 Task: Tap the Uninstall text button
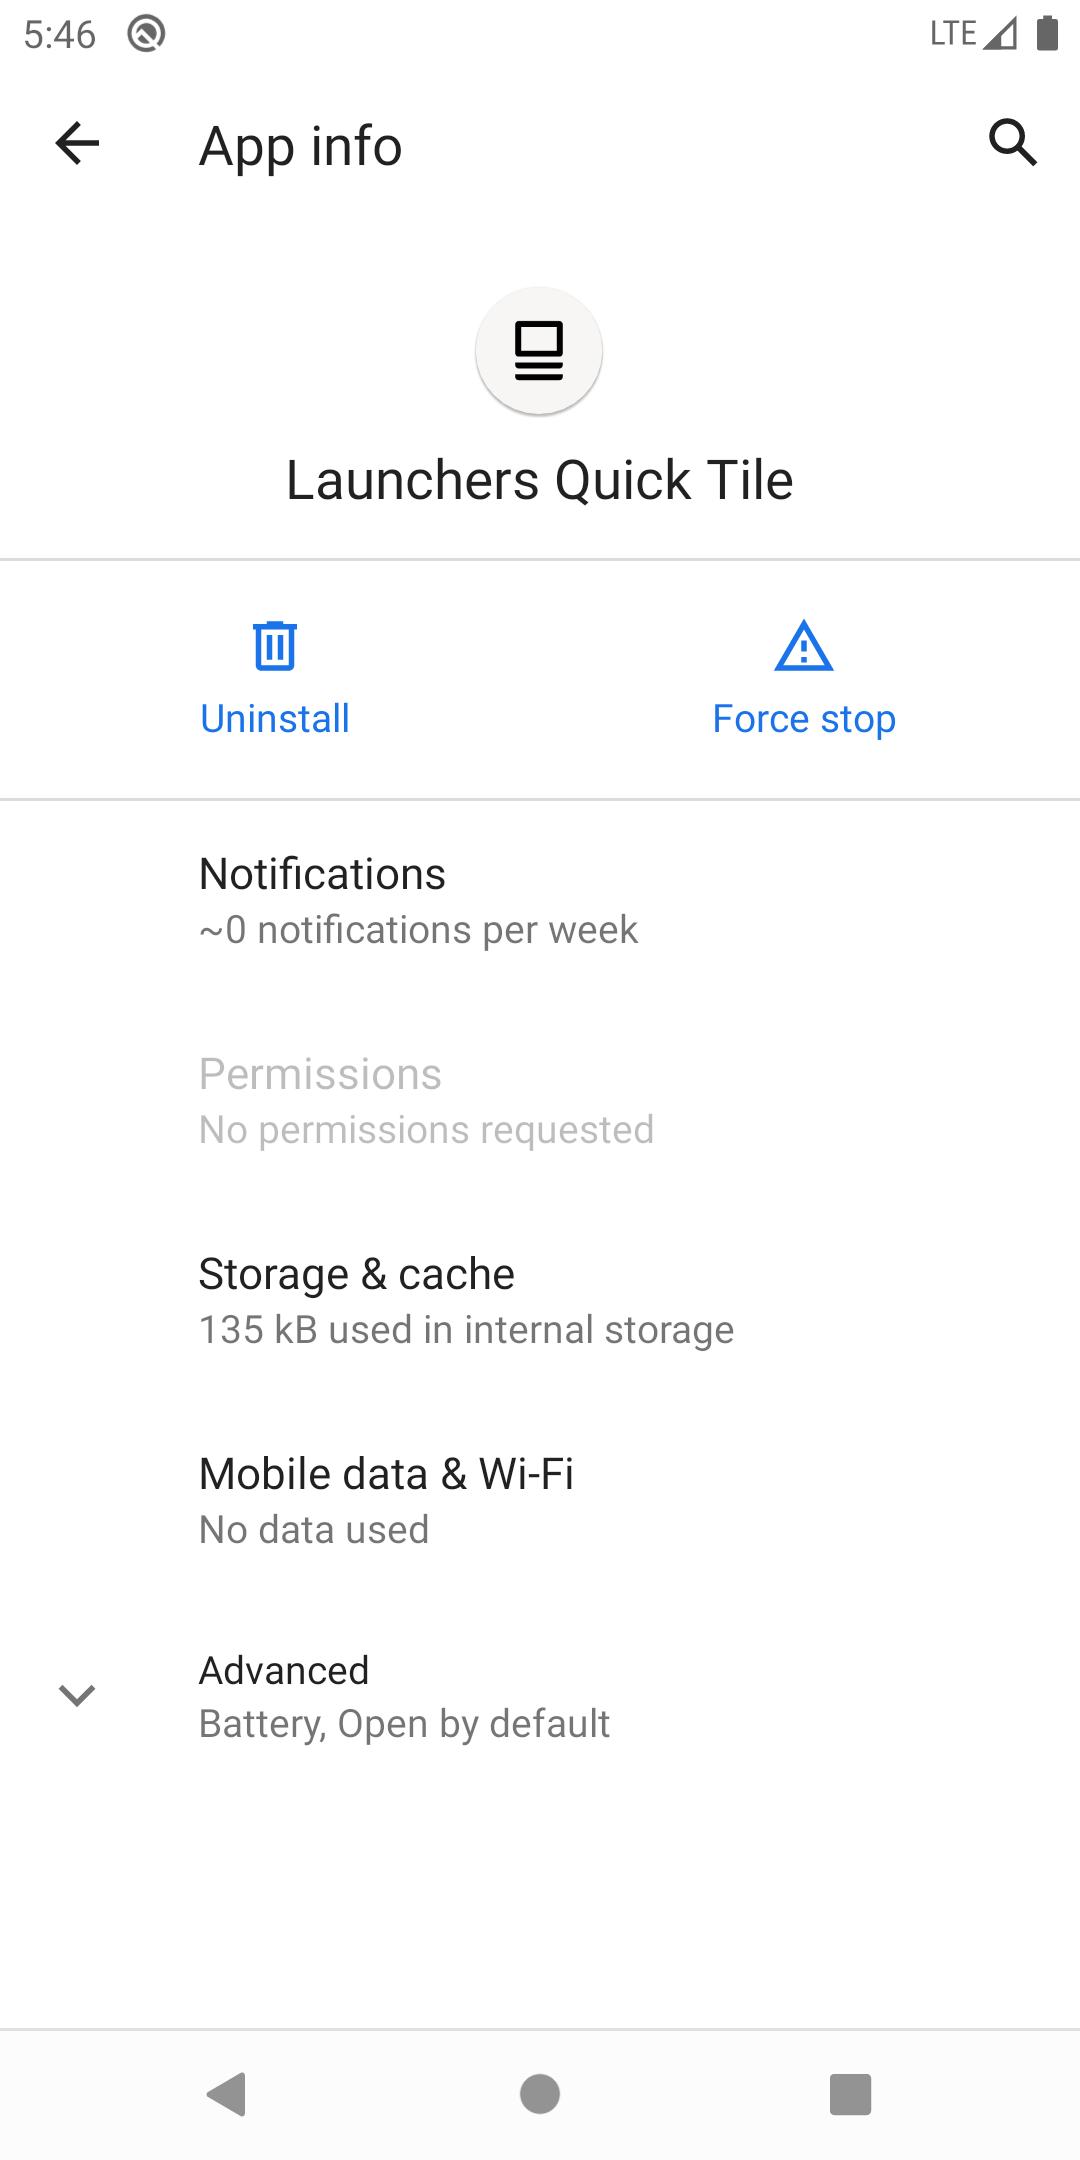[x=275, y=718]
